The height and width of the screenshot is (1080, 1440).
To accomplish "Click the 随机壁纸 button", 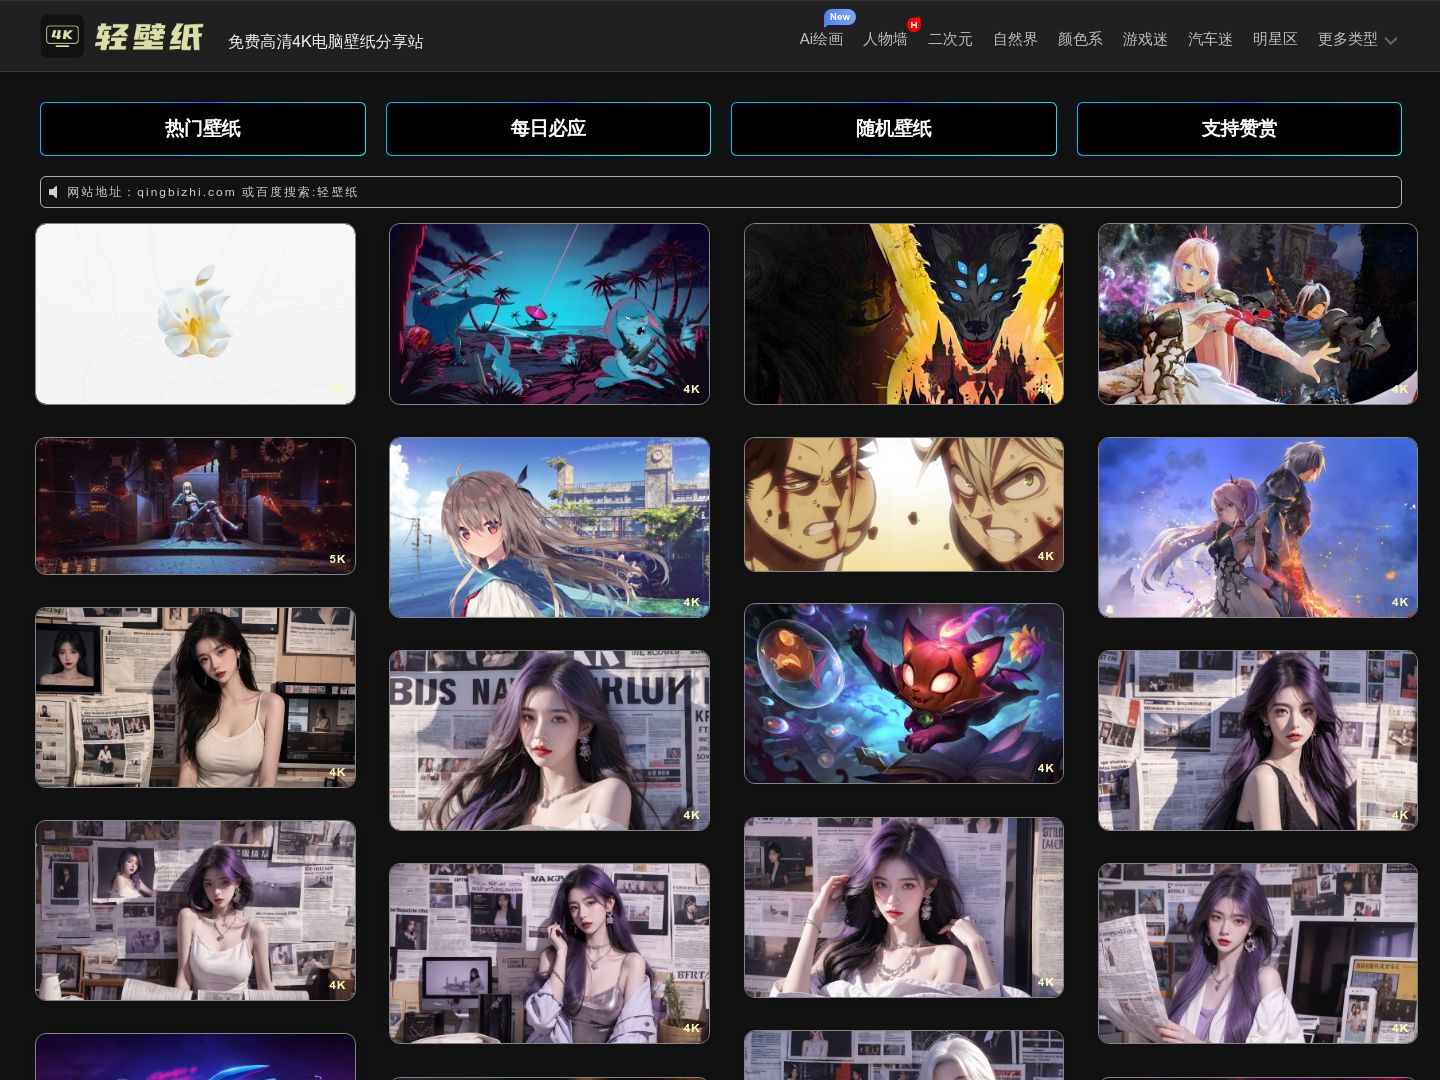I will click(894, 129).
